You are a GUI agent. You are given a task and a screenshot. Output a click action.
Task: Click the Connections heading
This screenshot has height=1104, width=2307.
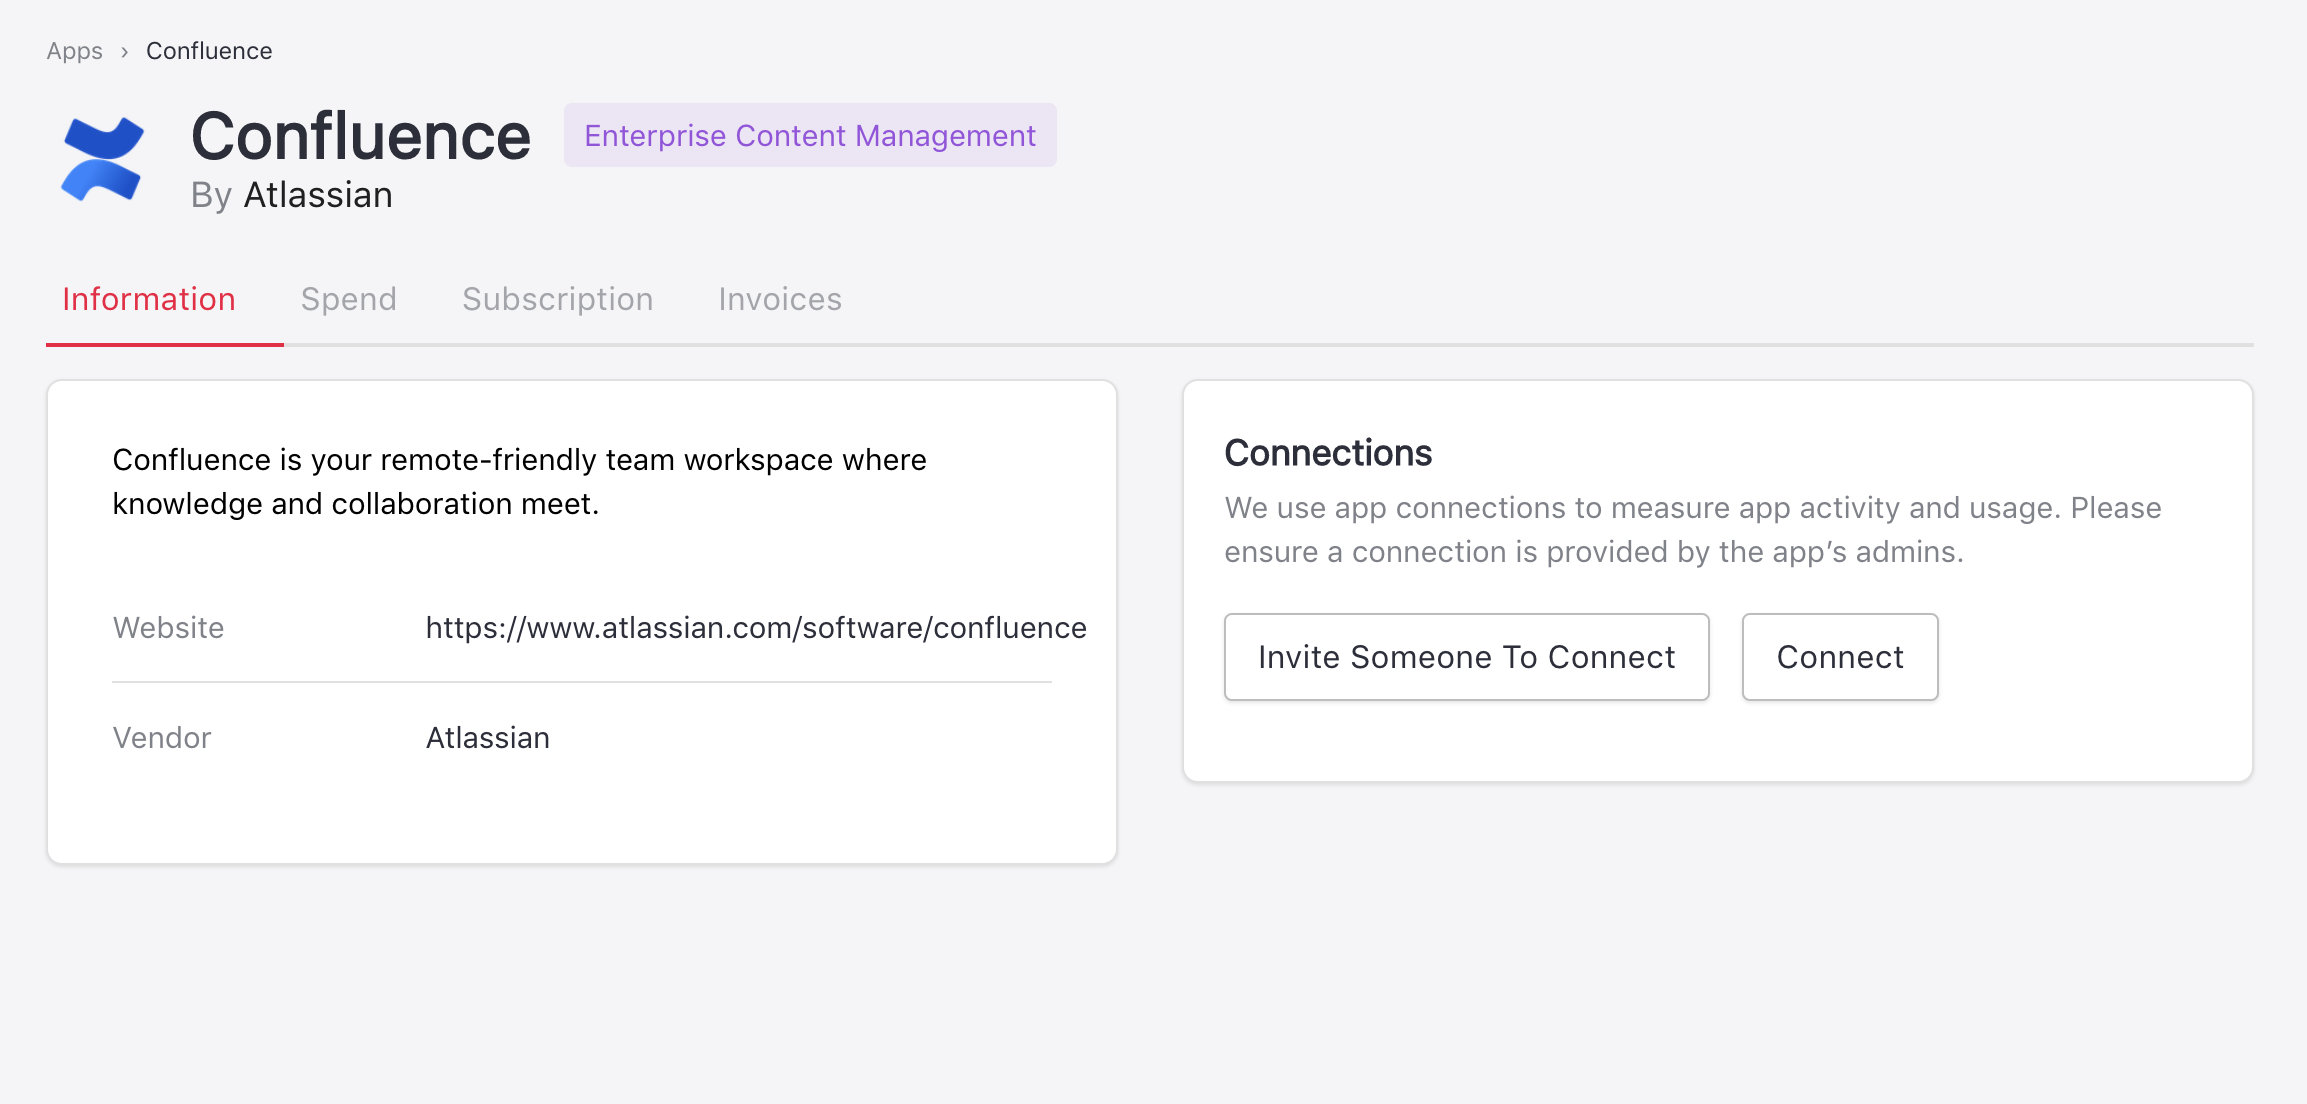(1328, 453)
